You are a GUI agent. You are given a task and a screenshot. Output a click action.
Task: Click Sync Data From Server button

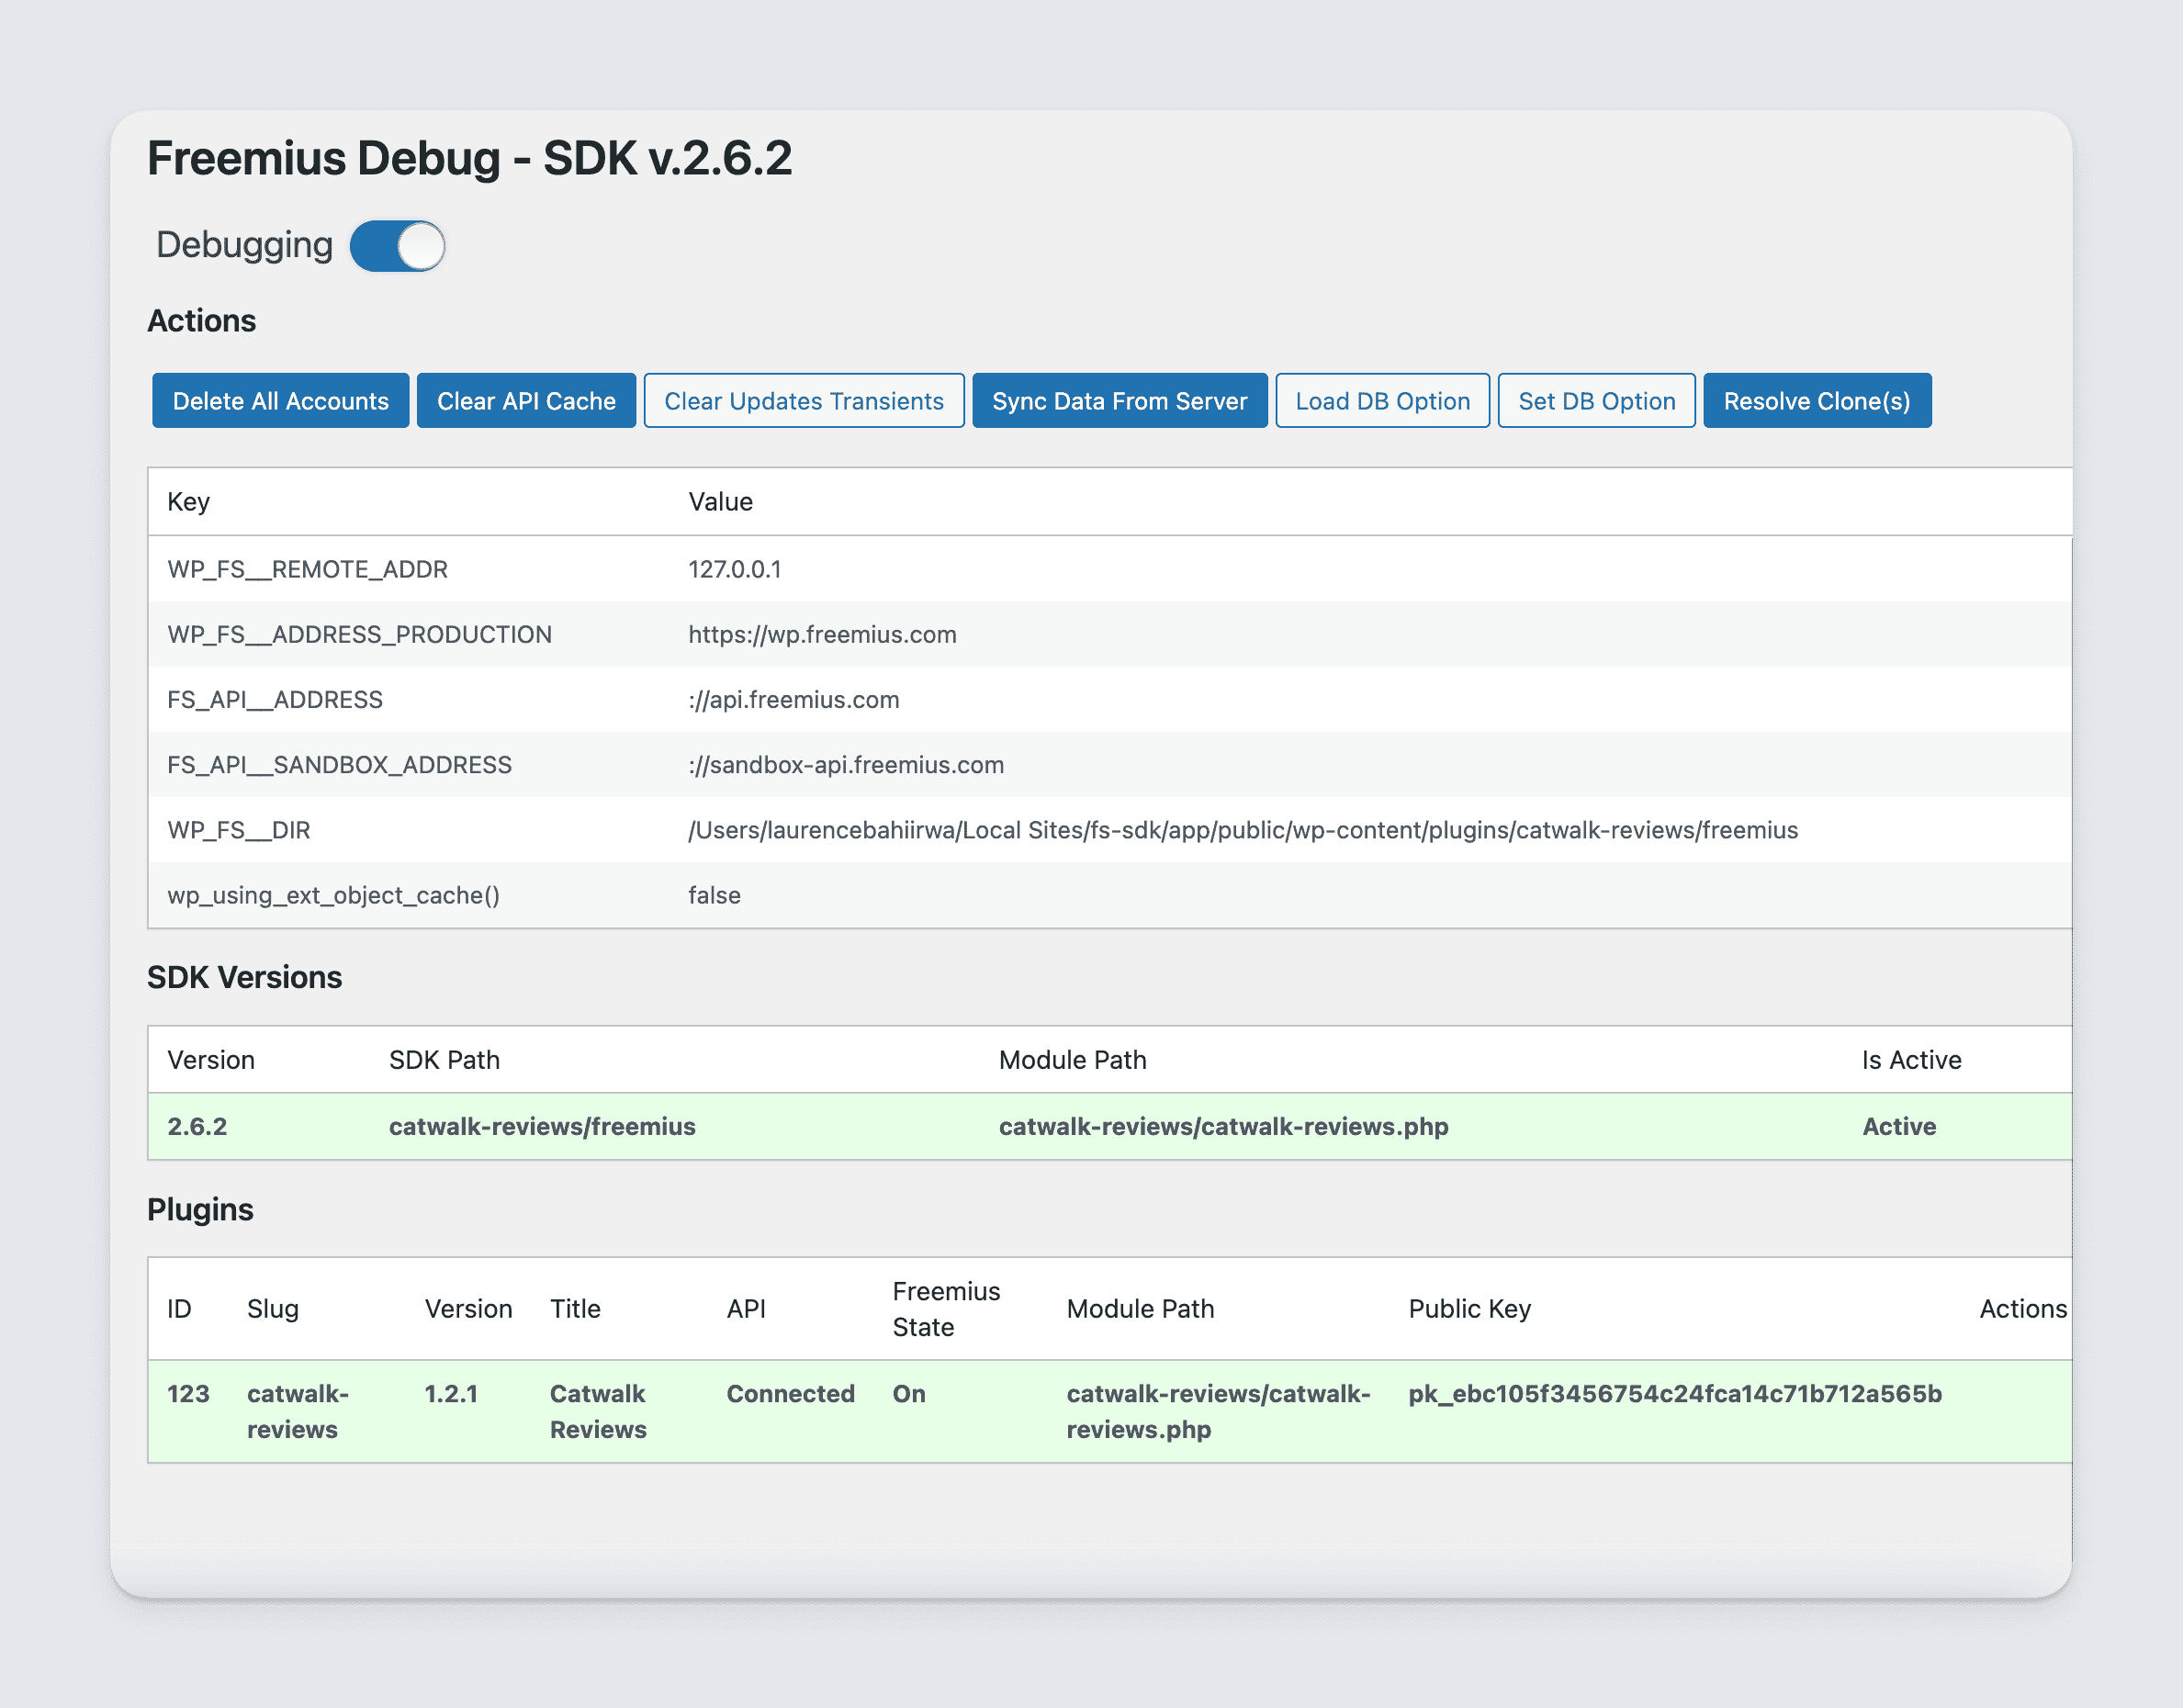[x=1120, y=401]
